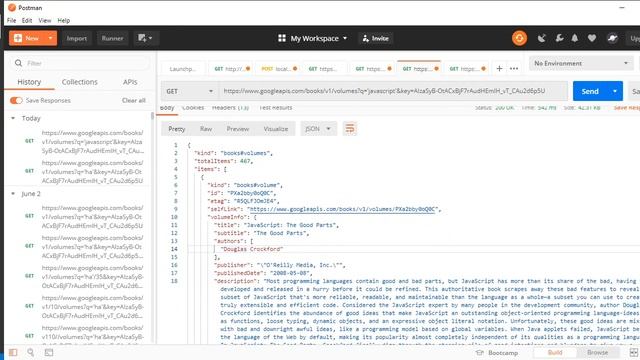Viewport: 640px width, 360px height.
Task: Open the New button dropdown arrow
Action: tap(50, 38)
